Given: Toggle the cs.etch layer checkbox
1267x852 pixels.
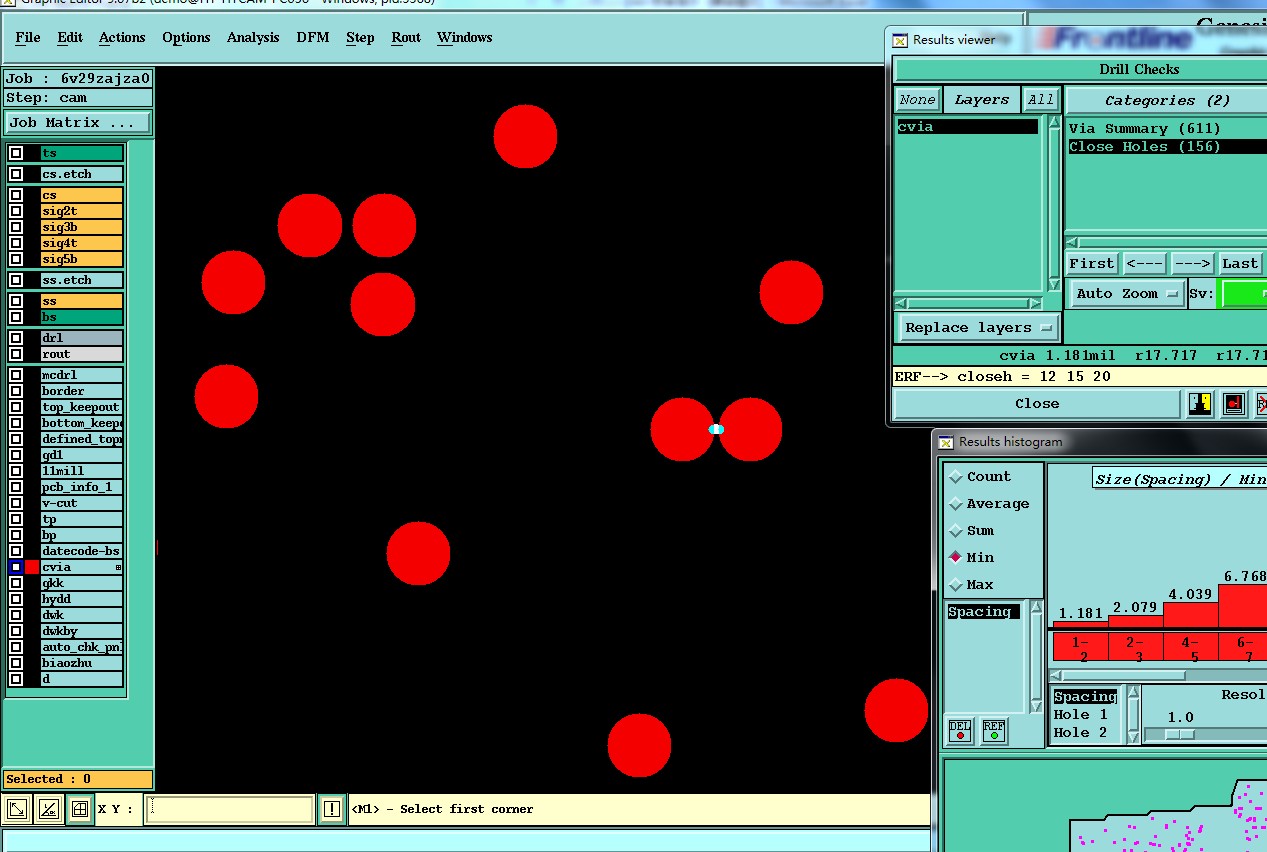Looking at the screenshot, I should 16,174.
